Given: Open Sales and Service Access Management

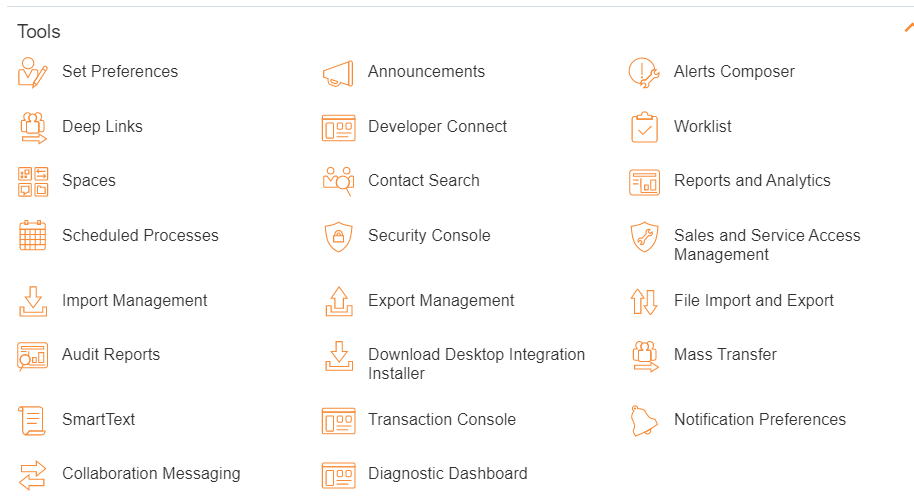Looking at the screenshot, I should pyautogui.click(x=767, y=245).
